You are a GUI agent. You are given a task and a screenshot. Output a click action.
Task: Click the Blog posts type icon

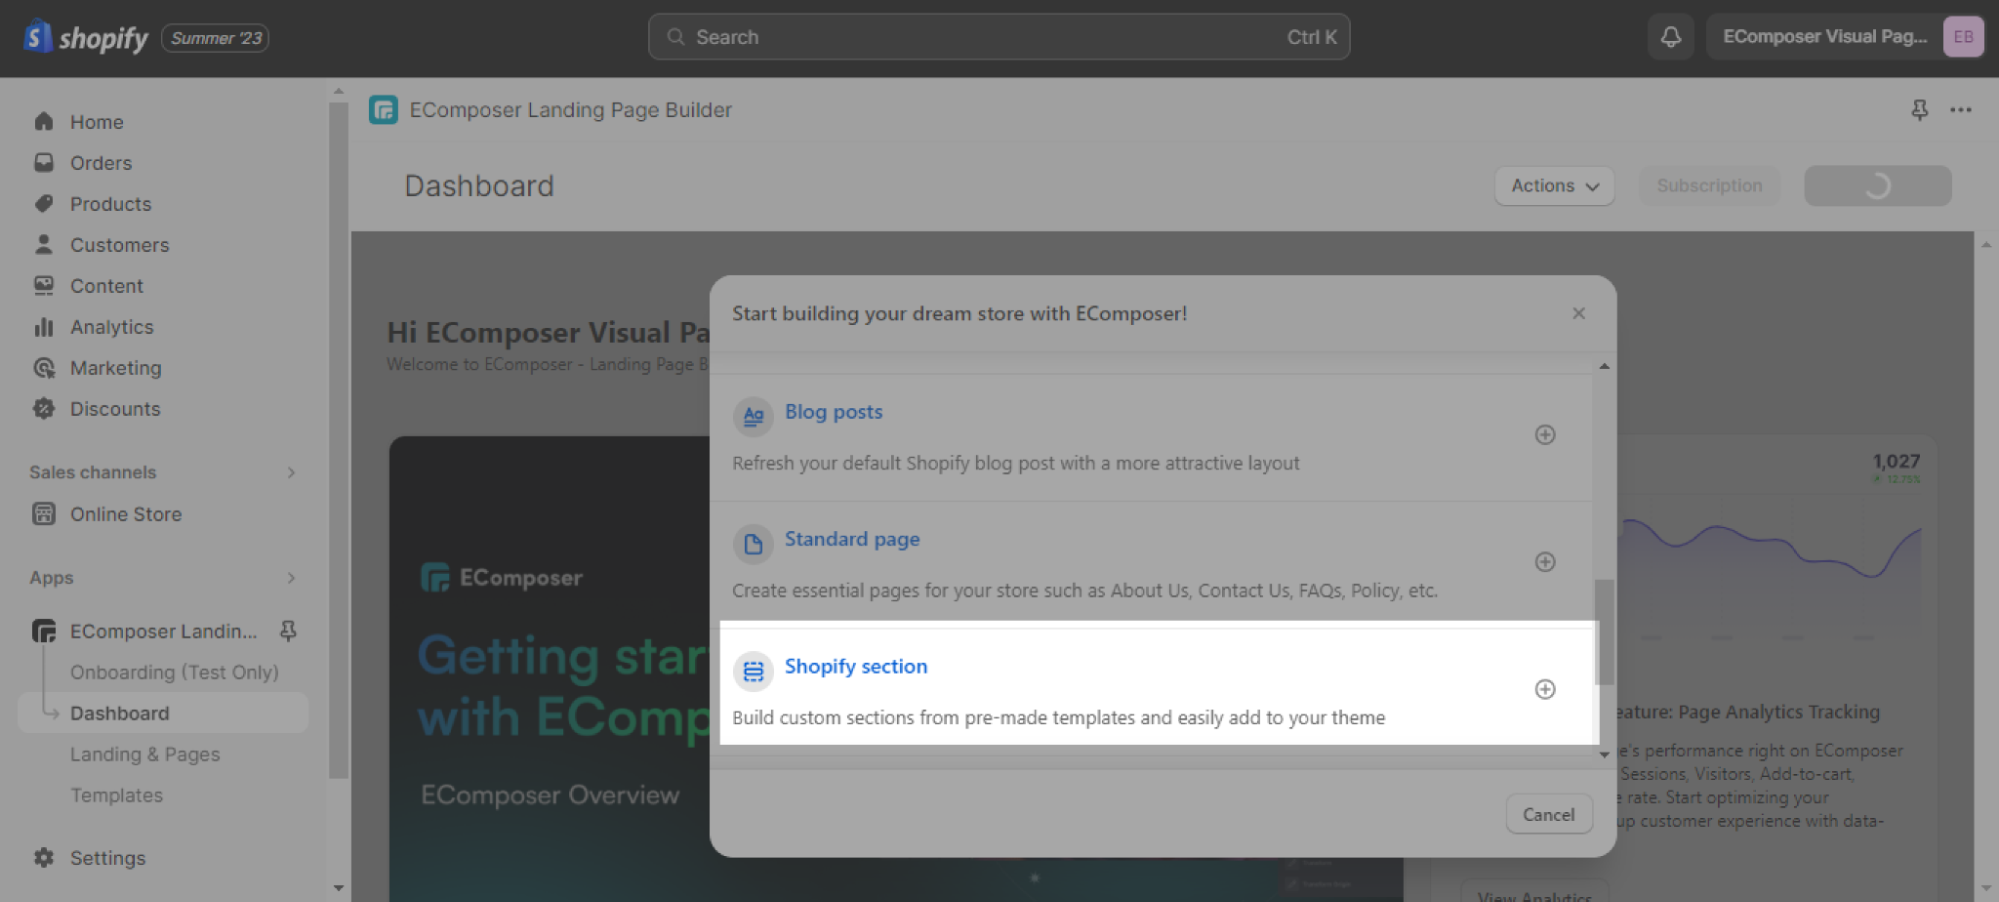(753, 416)
